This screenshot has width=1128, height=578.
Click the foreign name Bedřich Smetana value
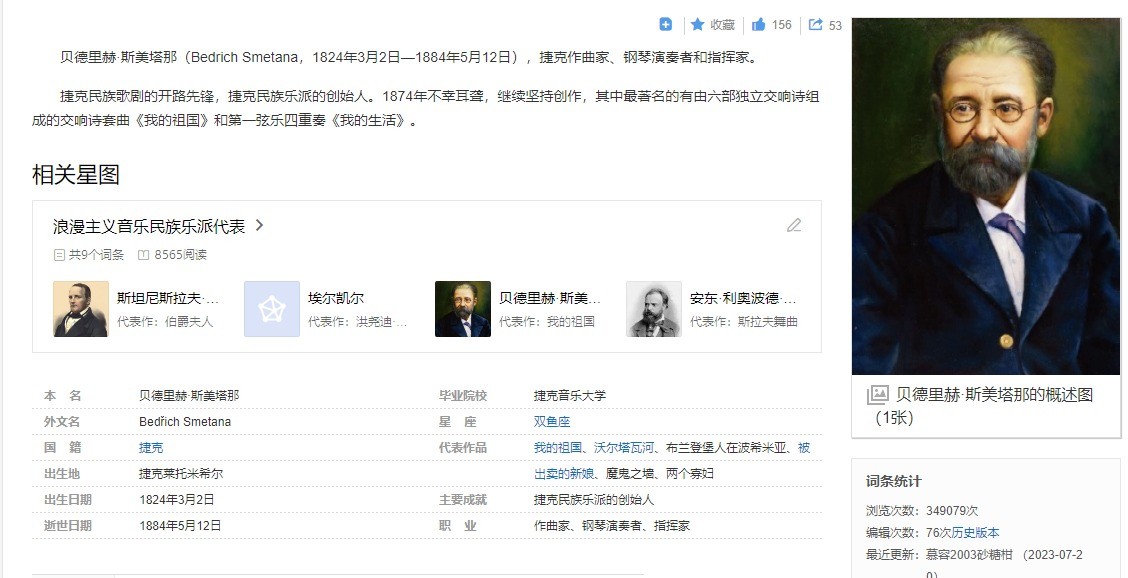pyautogui.click(x=185, y=422)
